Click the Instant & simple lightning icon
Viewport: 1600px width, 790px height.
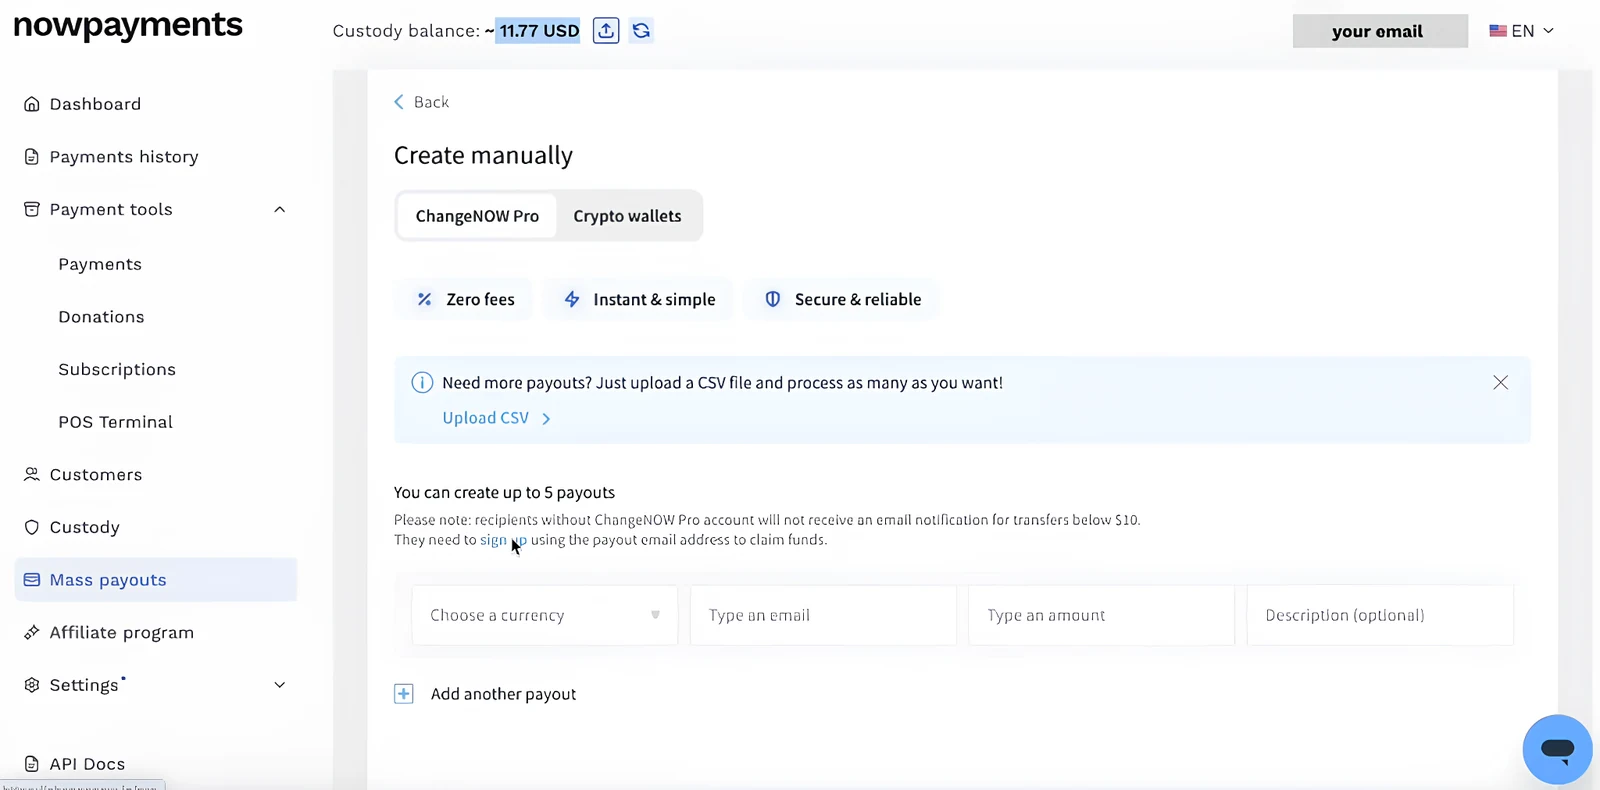pos(572,299)
